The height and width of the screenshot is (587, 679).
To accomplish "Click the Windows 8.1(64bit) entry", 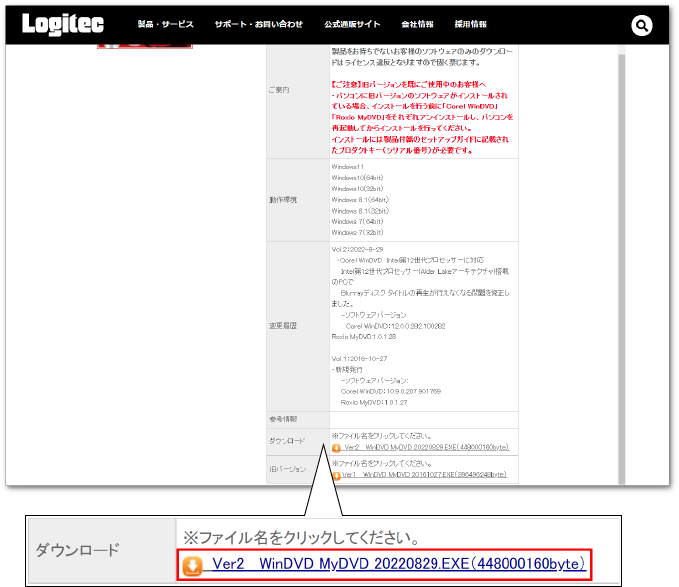I will (360, 200).
